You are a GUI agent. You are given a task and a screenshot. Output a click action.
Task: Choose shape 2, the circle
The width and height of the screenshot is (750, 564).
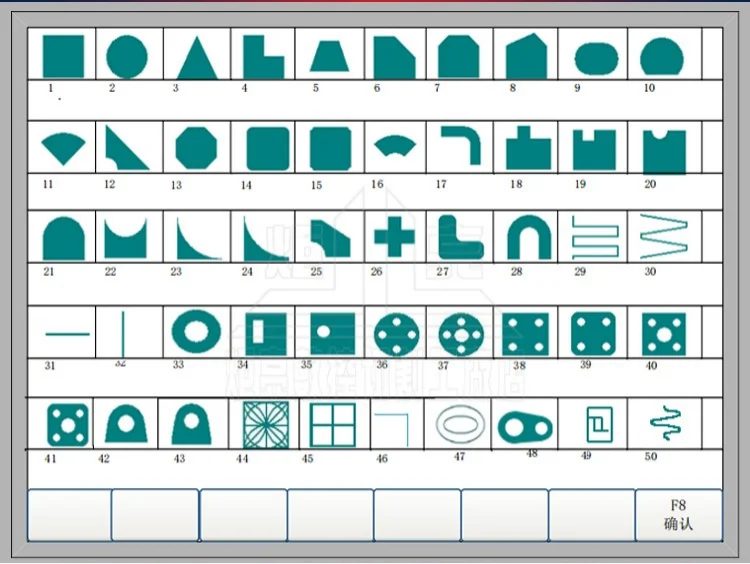click(x=127, y=56)
